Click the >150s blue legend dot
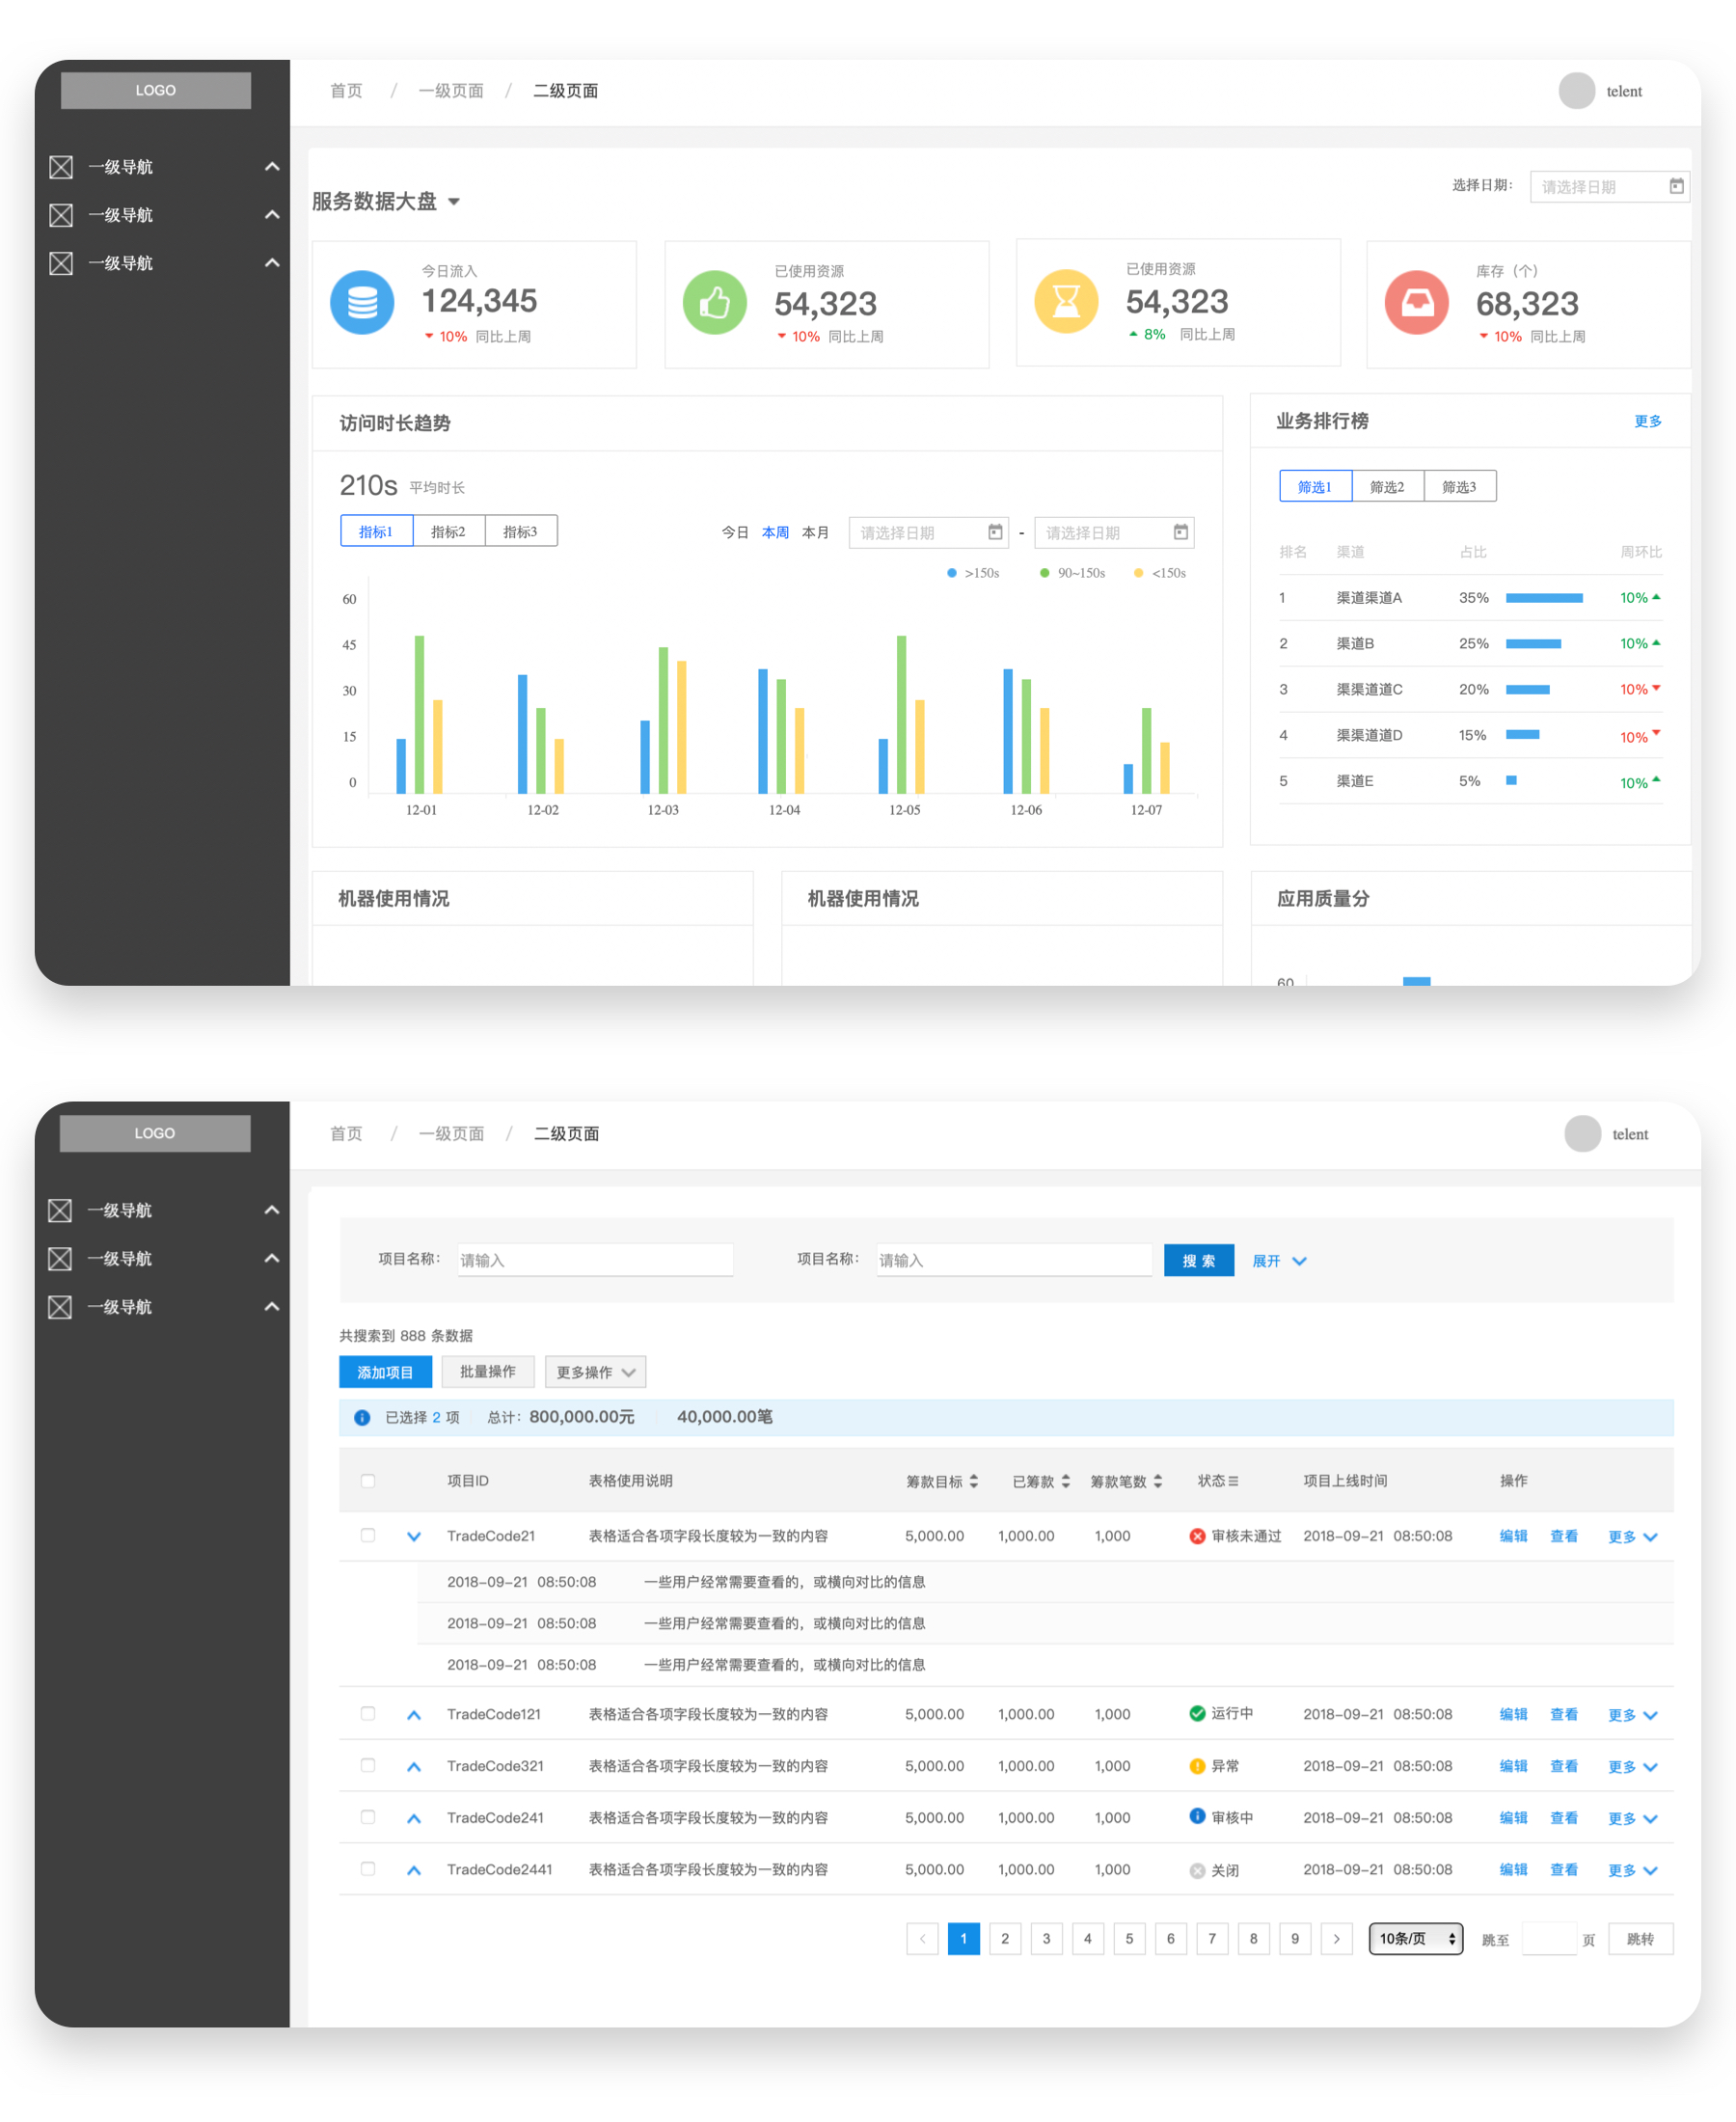The width and height of the screenshot is (1736, 2122). pyautogui.click(x=951, y=573)
